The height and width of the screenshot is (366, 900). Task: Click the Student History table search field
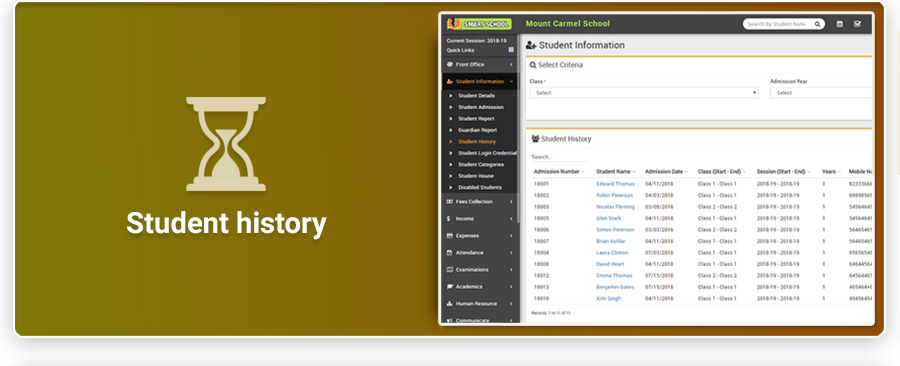[560, 157]
